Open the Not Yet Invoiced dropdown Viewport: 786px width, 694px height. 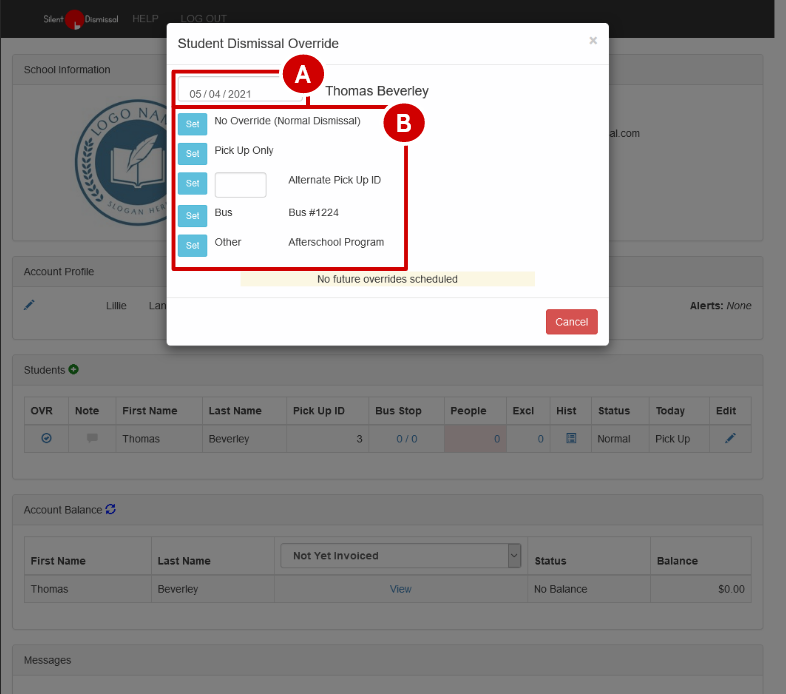point(401,556)
